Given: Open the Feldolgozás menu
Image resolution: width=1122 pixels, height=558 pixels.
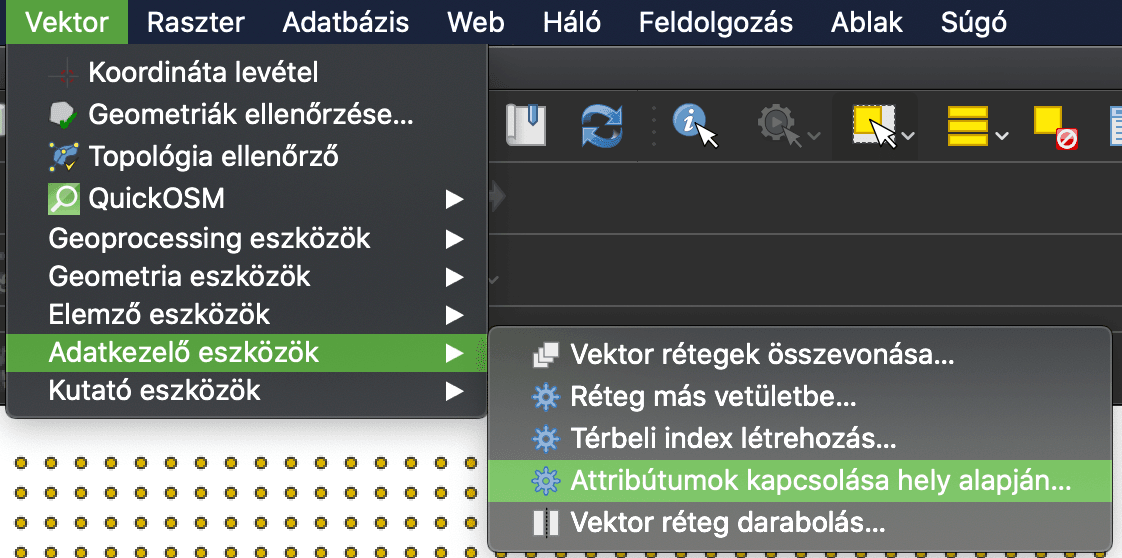Looking at the screenshot, I should point(716,22).
